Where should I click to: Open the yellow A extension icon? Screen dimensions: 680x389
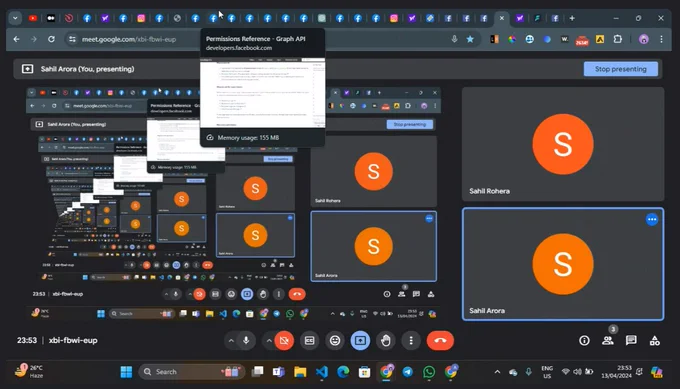coord(600,39)
